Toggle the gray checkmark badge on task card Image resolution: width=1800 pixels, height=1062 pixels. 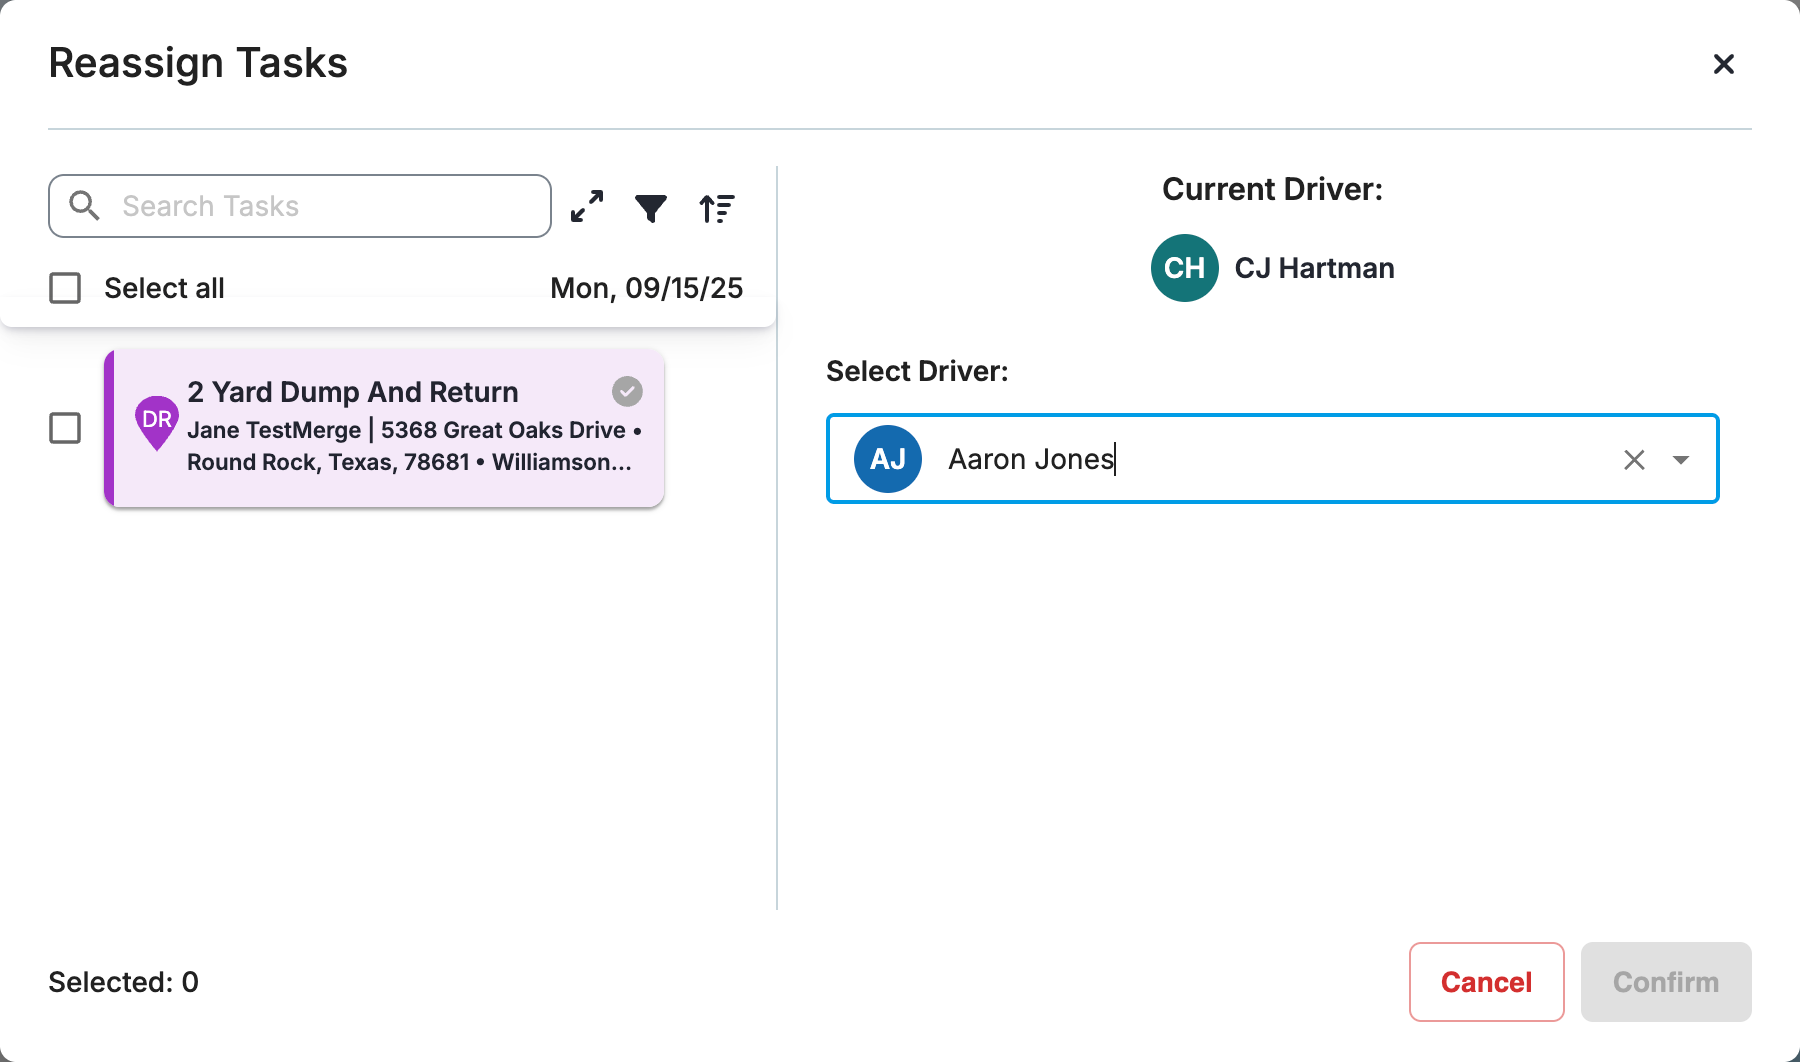pos(626,391)
